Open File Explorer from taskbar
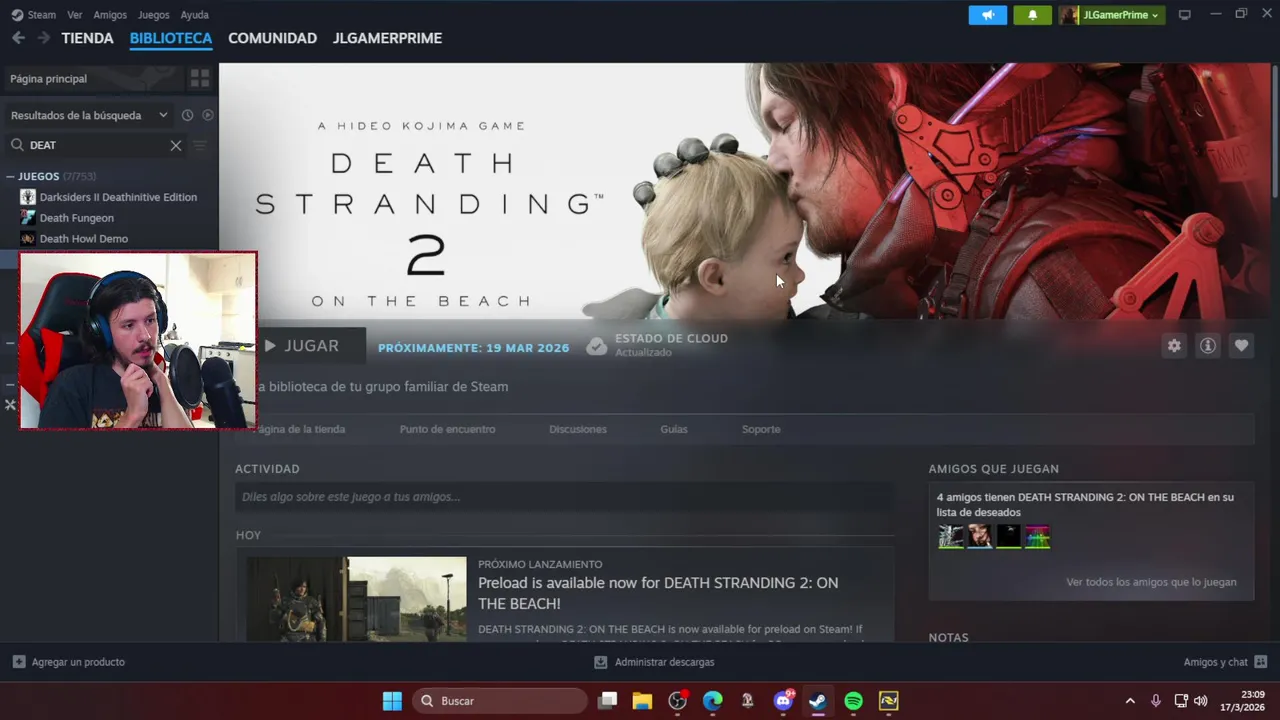The image size is (1280, 720). (x=642, y=701)
